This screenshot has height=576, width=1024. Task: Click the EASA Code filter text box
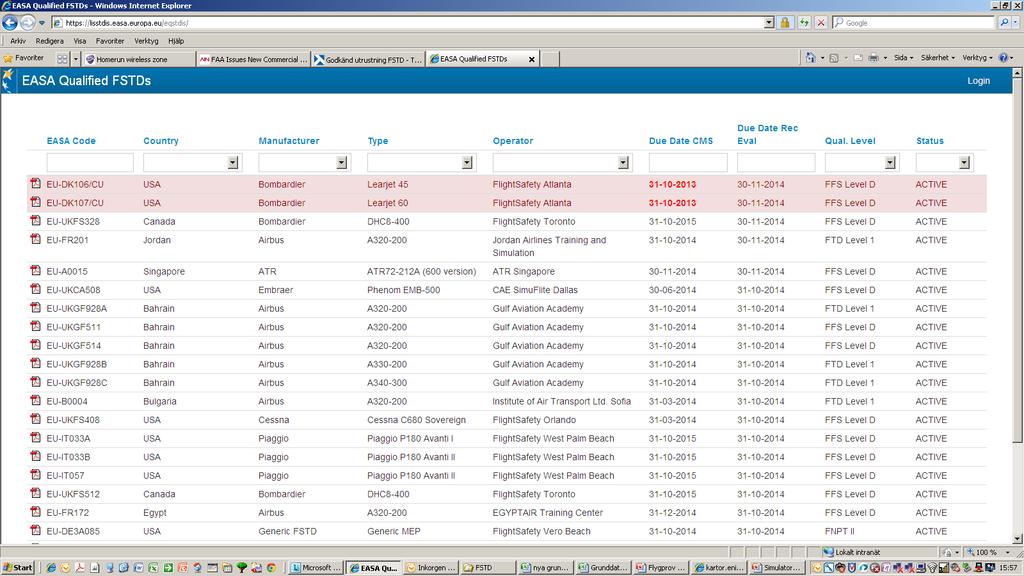pyautogui.click(x=90, y=163)
